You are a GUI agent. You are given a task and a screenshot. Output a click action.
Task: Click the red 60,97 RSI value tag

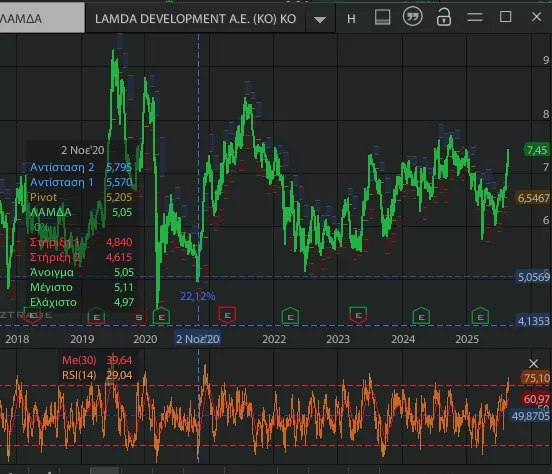tap(536, 399)
